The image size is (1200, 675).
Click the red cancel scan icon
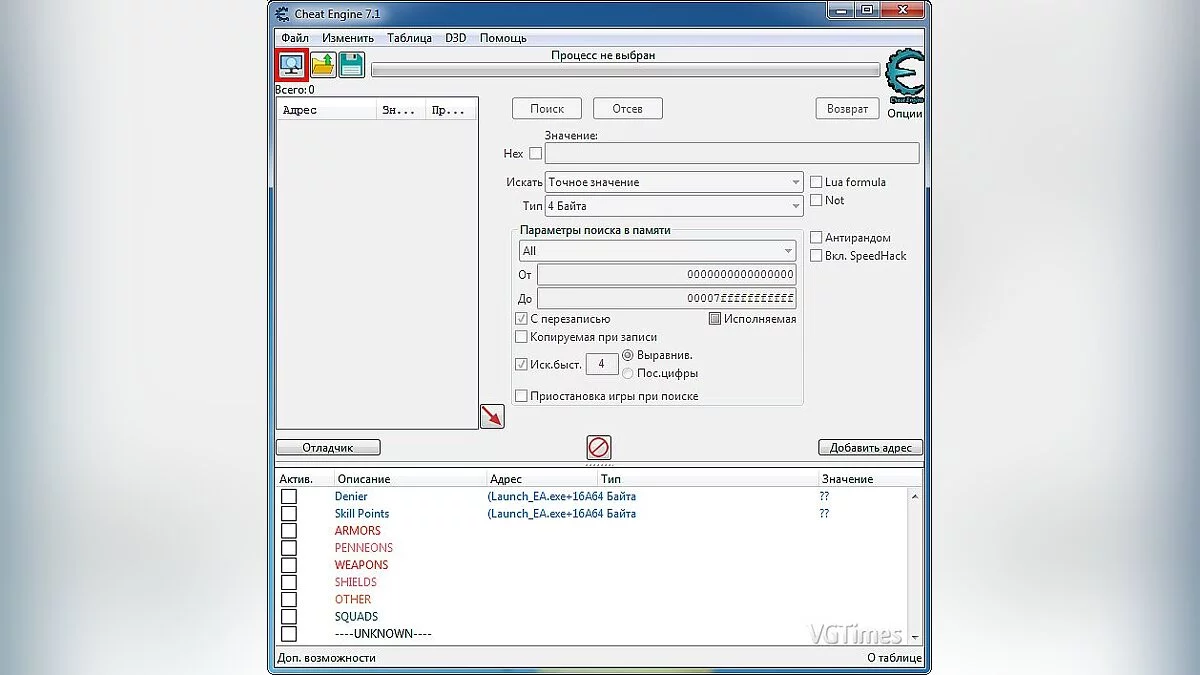pyautogui.click(x=598, y=448)
